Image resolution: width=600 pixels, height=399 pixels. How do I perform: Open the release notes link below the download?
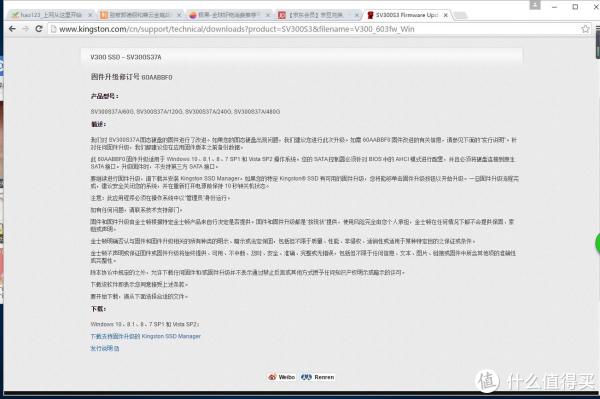pos(104,349)
